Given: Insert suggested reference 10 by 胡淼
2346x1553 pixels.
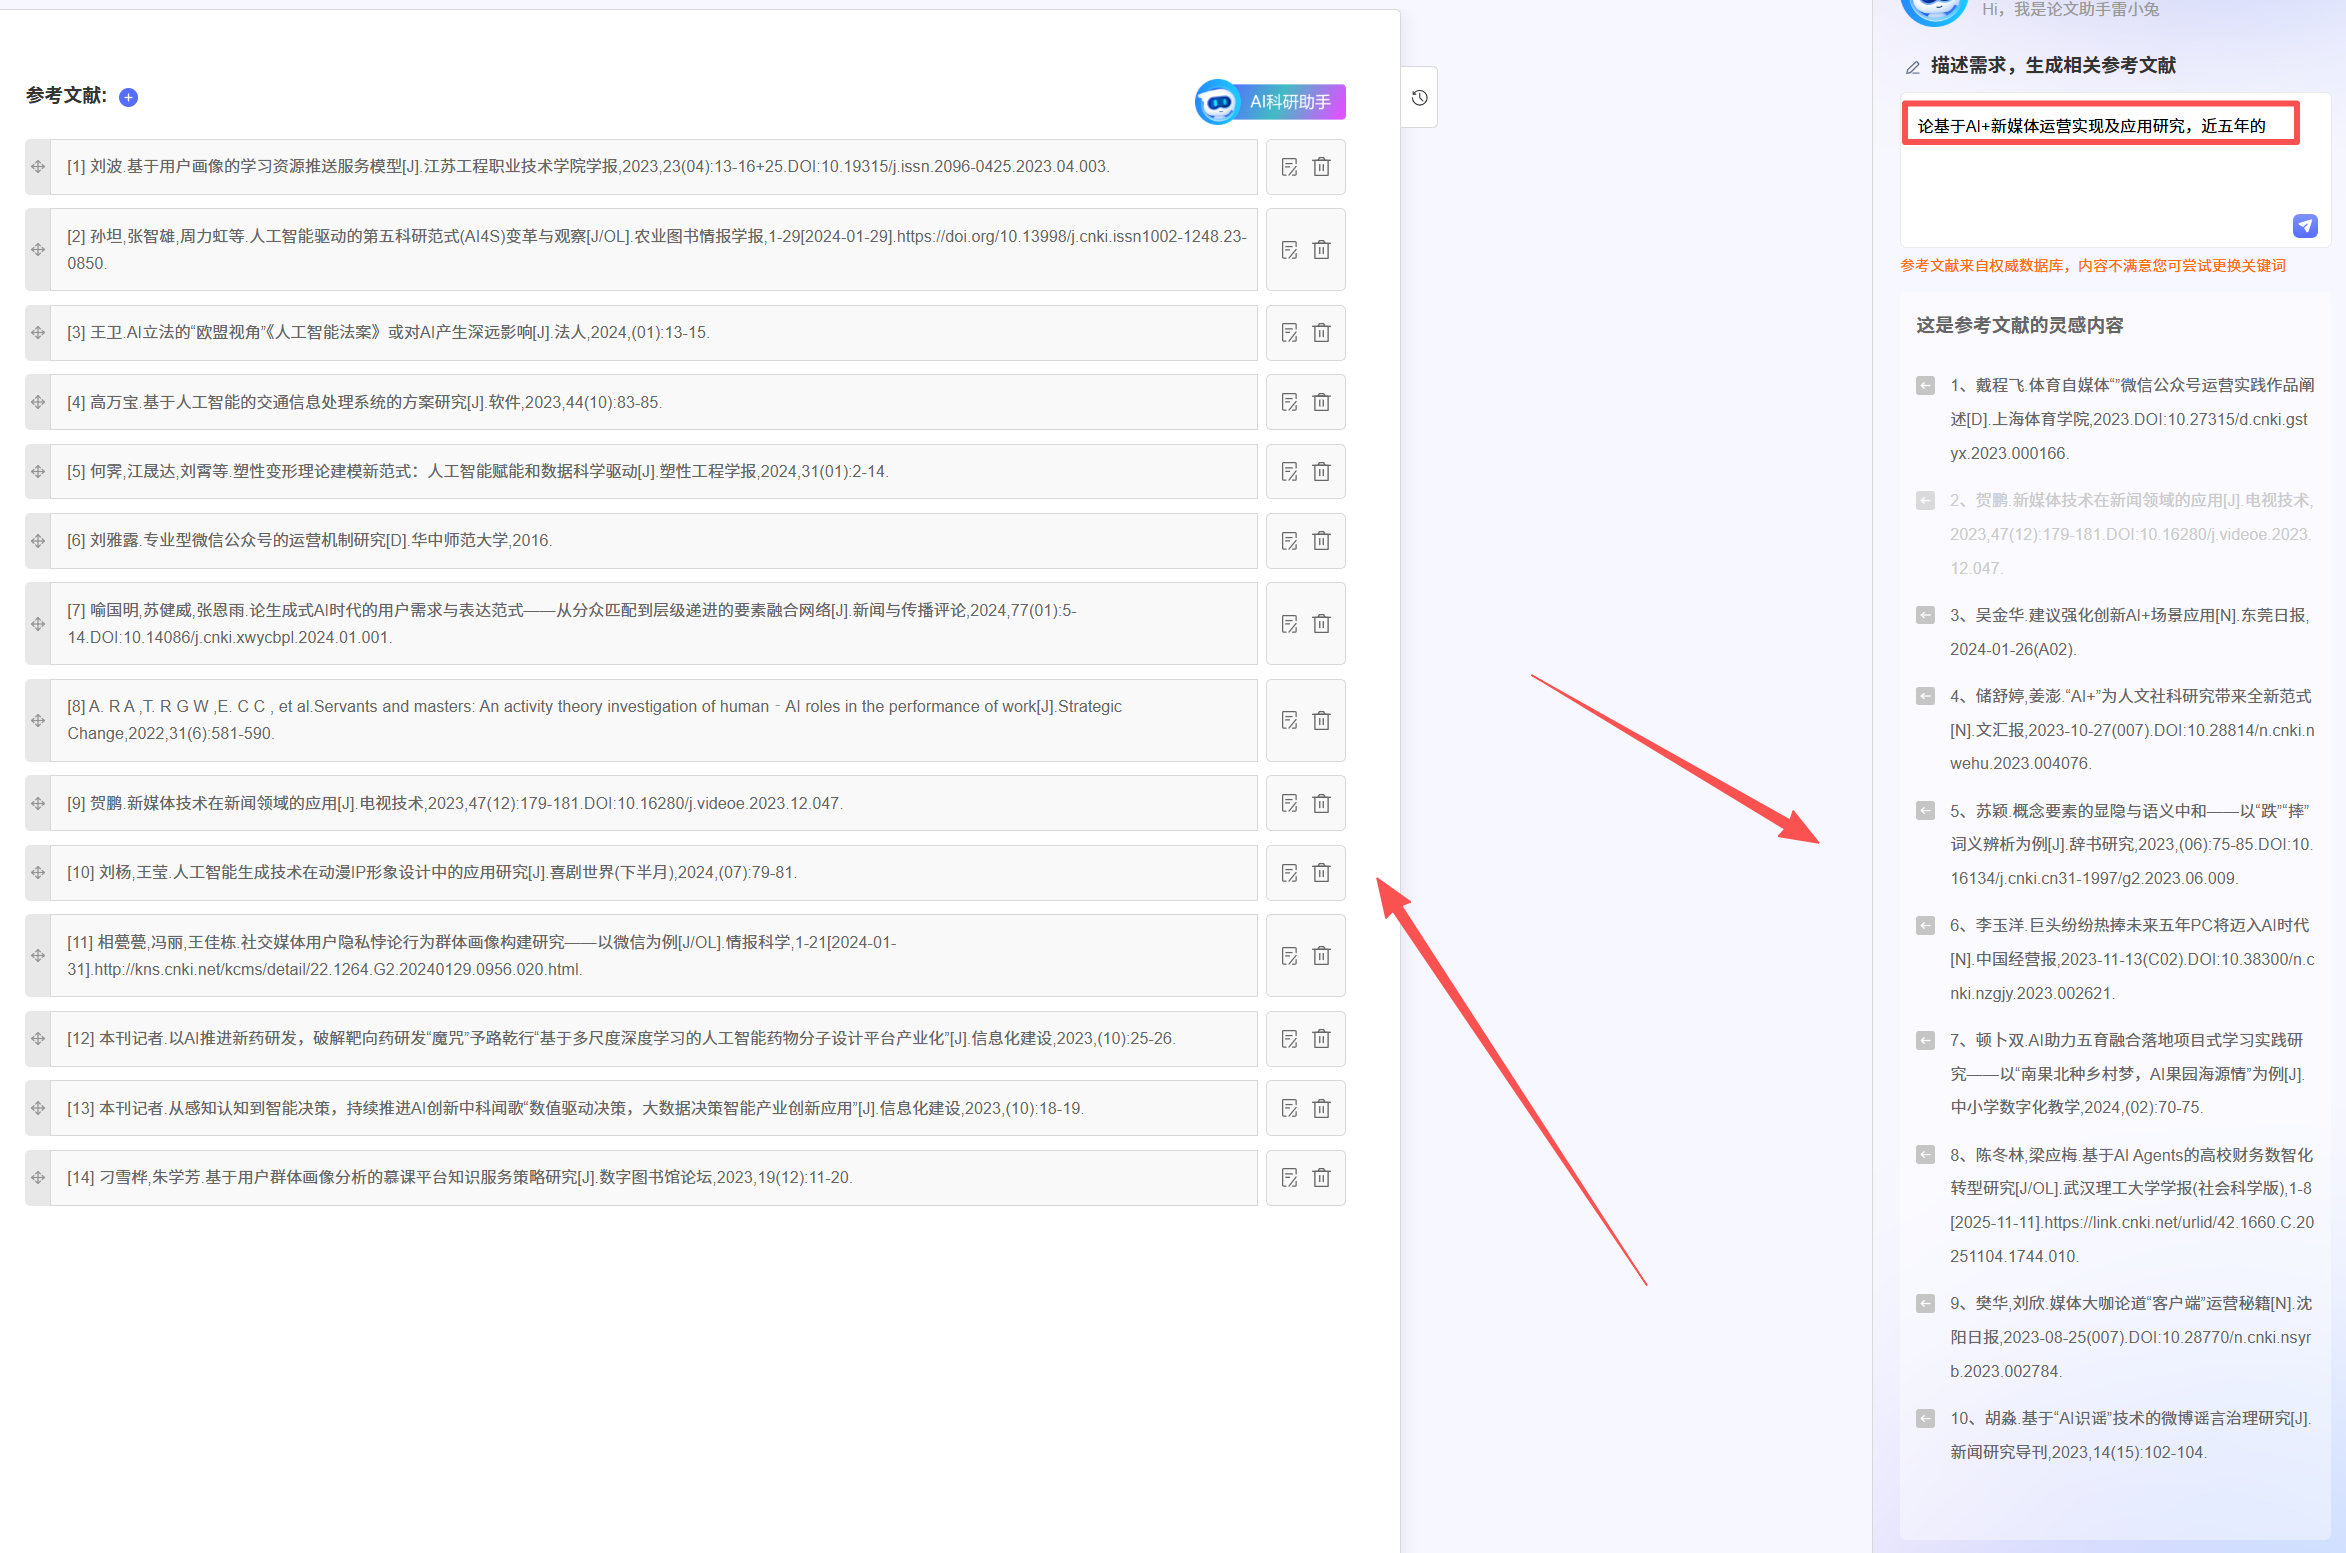Looking at the screenshot, I should tap(1925, 1419).
